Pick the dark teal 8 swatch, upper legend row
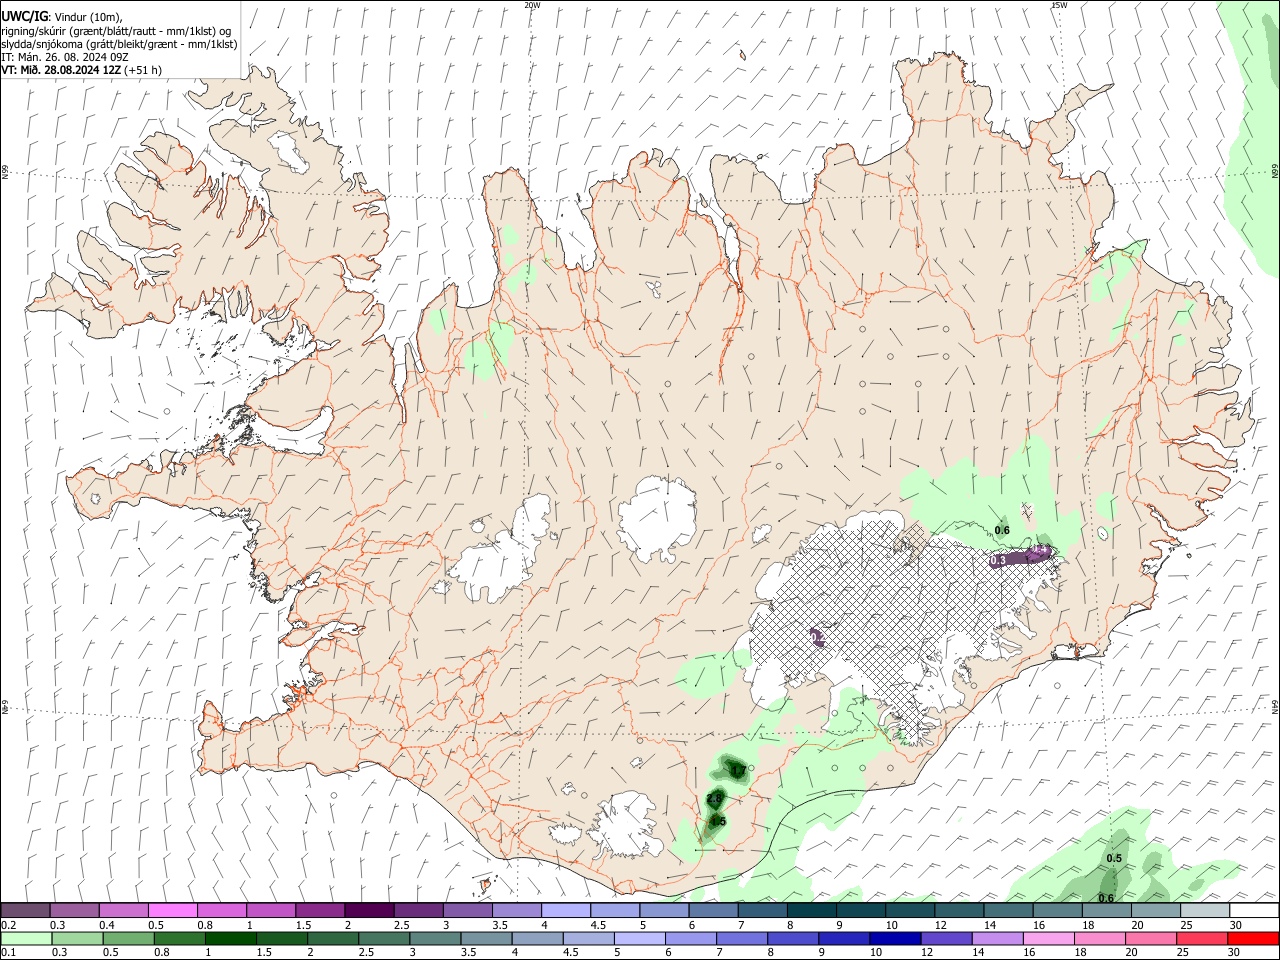 [811, 910]
